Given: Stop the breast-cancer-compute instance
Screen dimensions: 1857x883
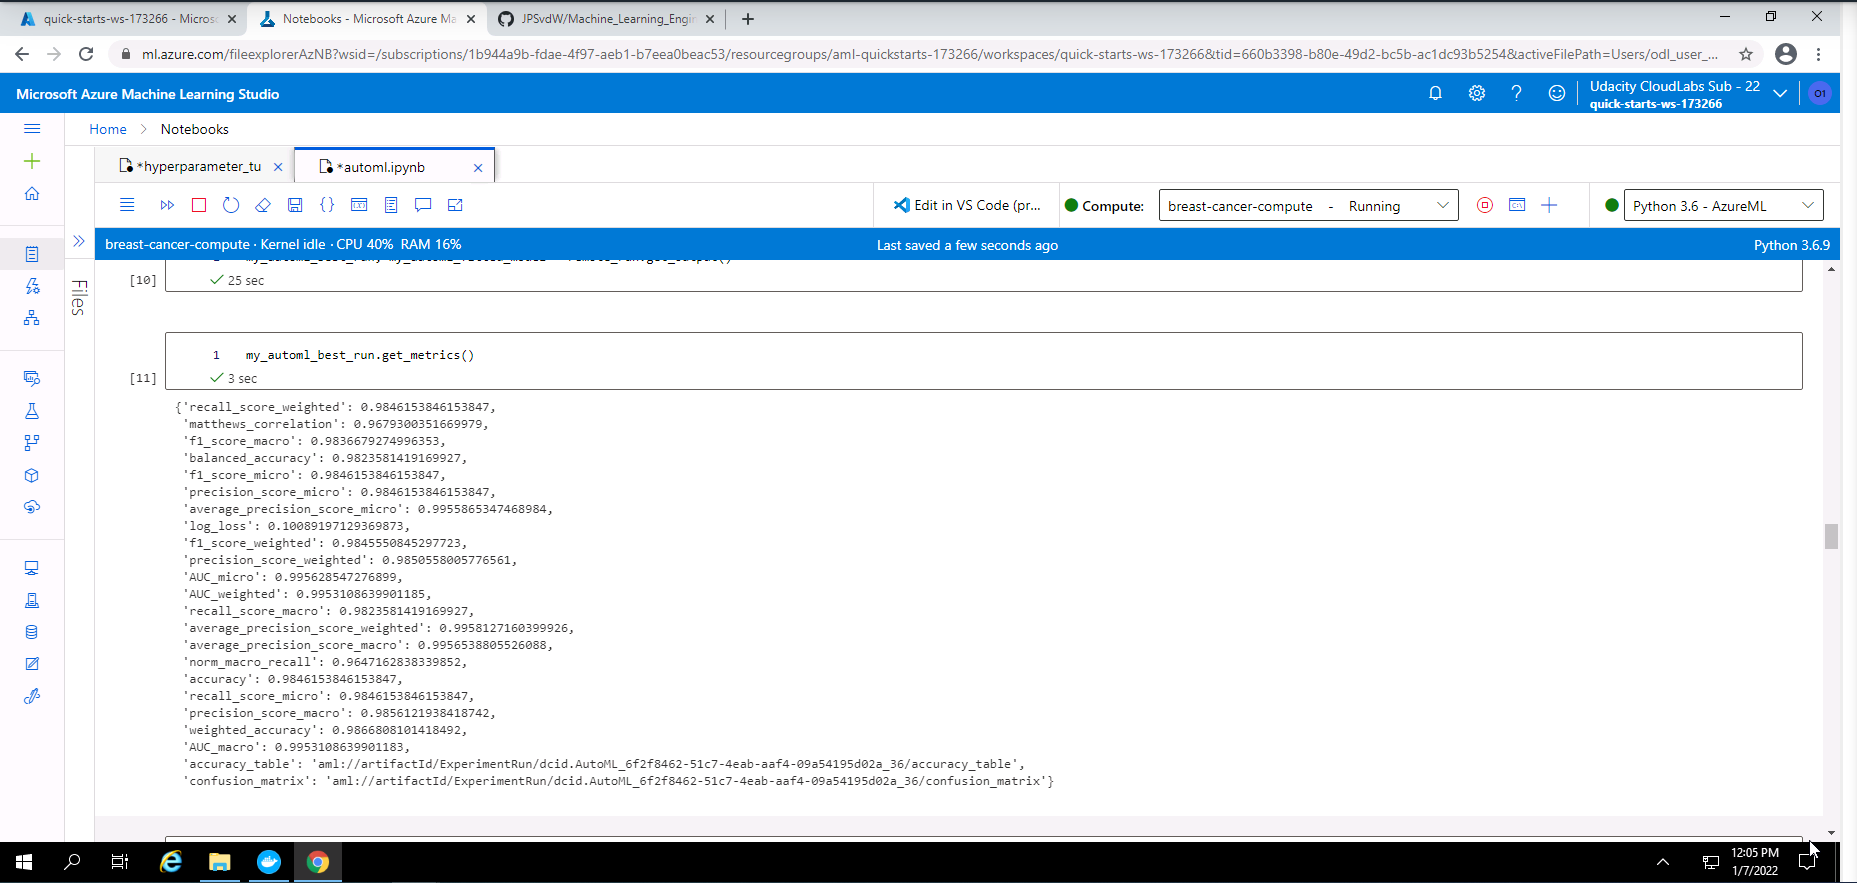Looking at the screenshot, I should click(x=1485, y=205).
